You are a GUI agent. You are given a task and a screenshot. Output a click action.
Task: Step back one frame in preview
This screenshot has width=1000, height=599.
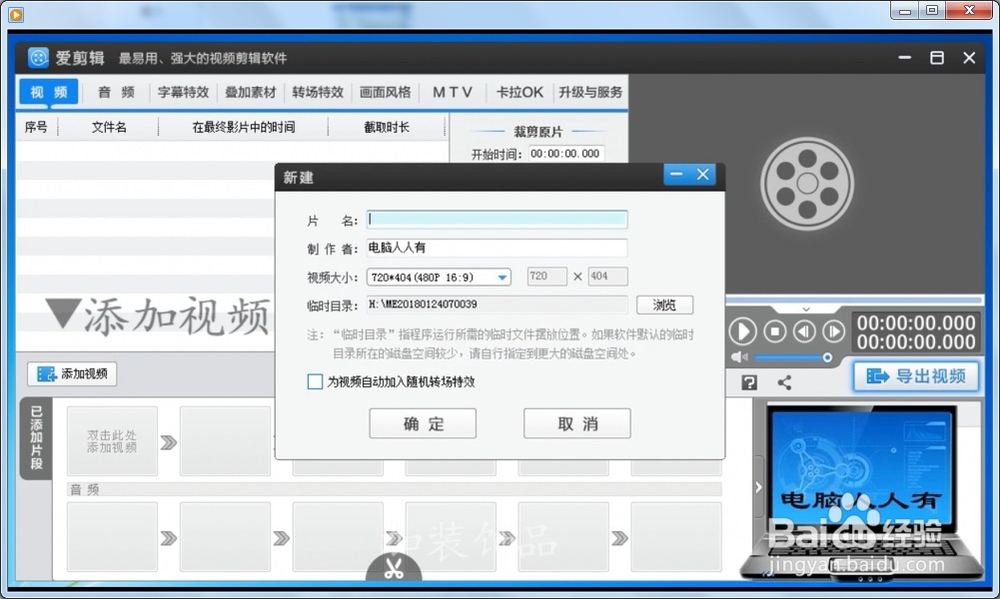[804, 331]
